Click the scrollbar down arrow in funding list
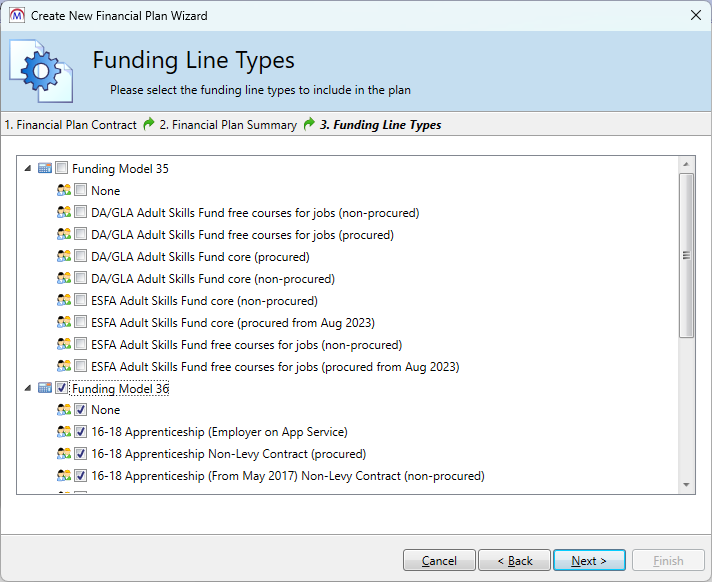712x582 pixels. tap(686, 484)
